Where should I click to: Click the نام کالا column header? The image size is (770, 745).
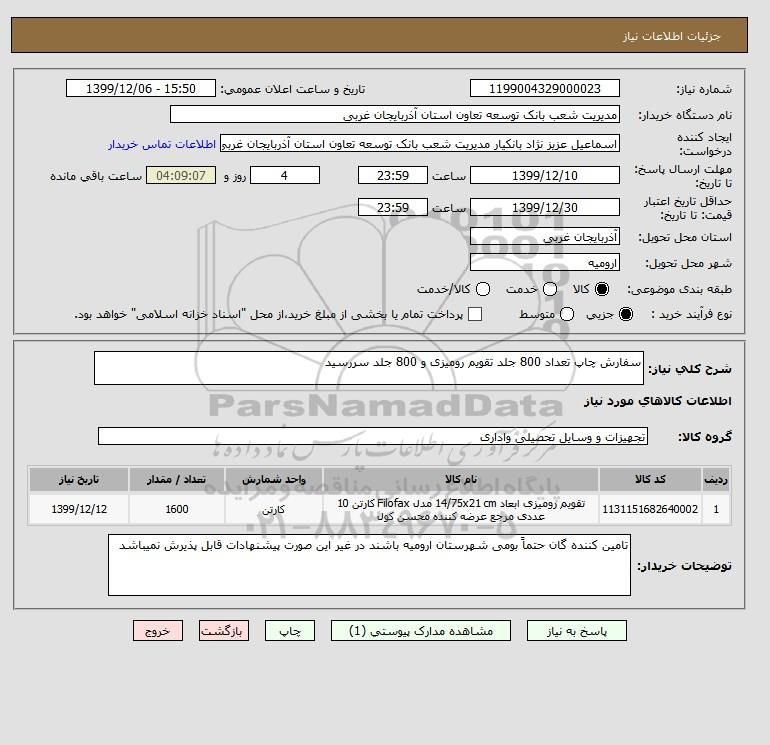(461, 479)
